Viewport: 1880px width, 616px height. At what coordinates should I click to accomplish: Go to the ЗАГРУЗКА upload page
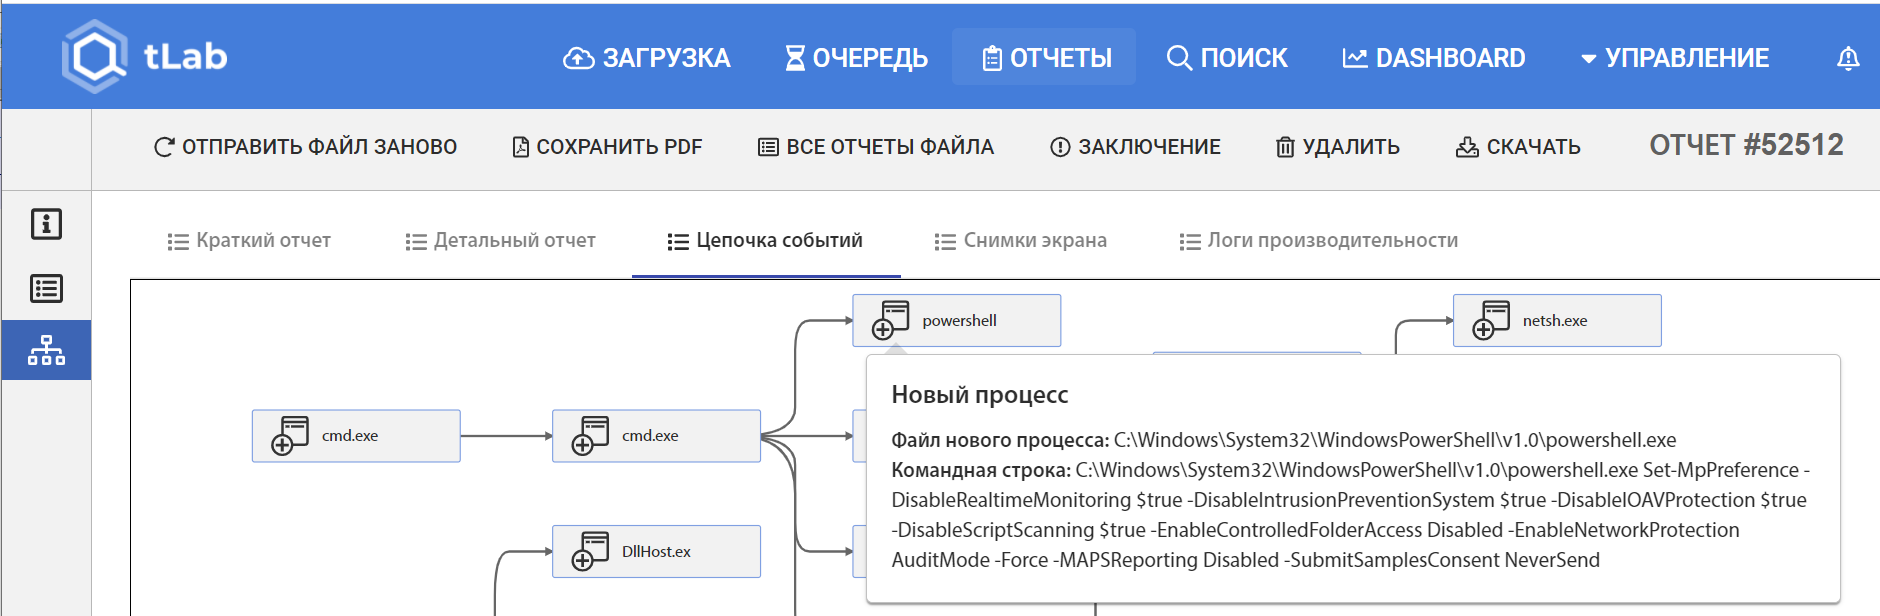(x=647, y=58)
